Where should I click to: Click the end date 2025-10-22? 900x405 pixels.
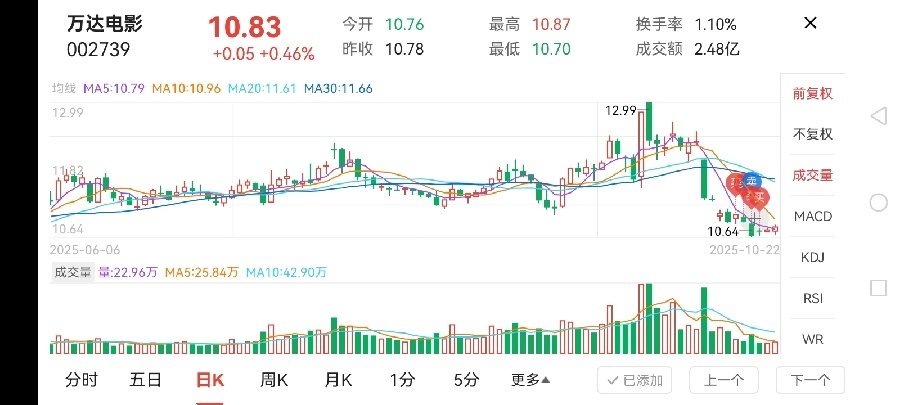[x=744, y=250]
